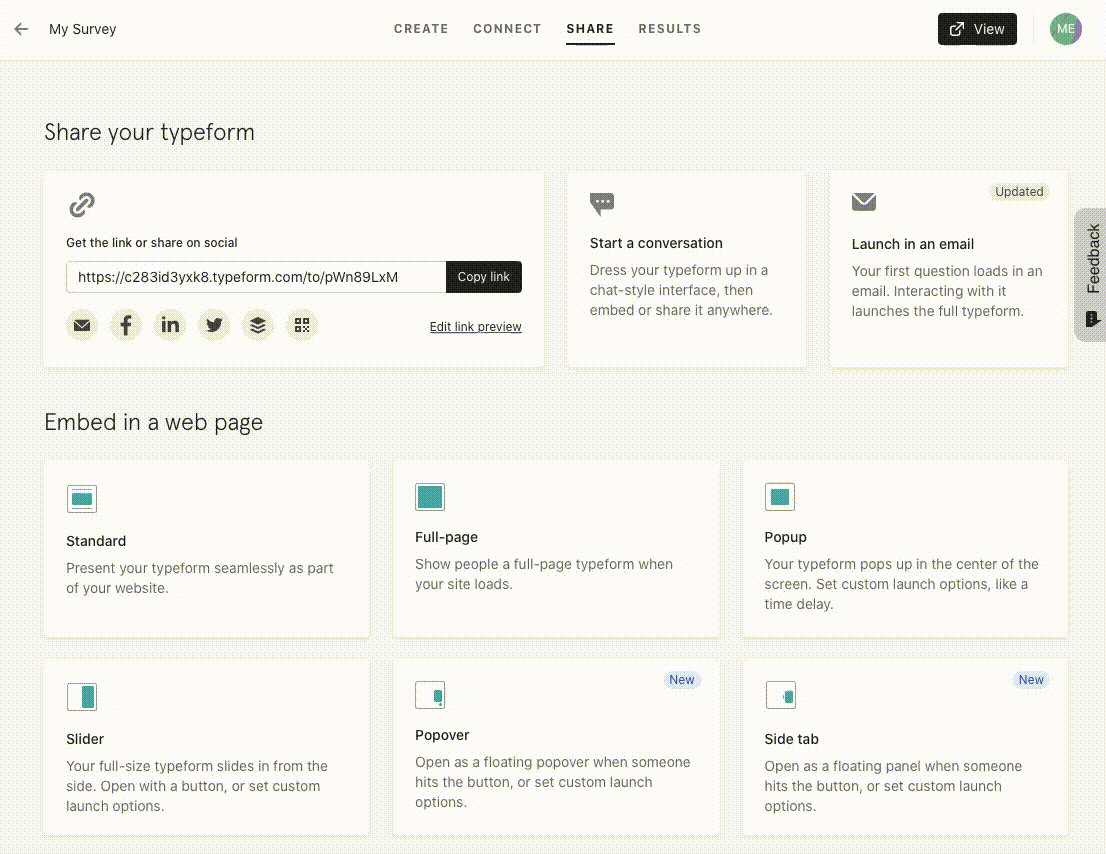This screenshot has height=854, width=1106.
Task: Select the Side tab embed icon
Action: (781, 695)
